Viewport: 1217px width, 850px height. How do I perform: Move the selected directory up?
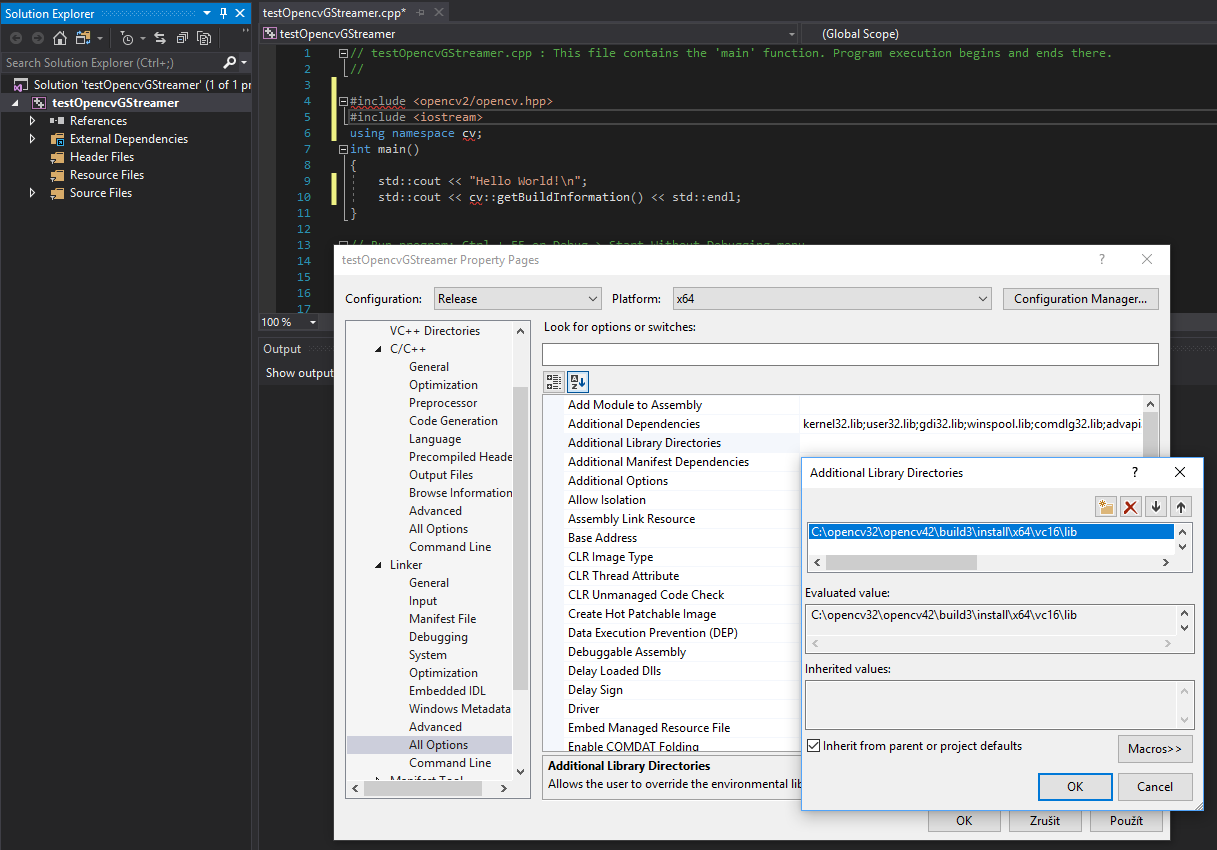pyautogui.click(x=1181, y=507)
